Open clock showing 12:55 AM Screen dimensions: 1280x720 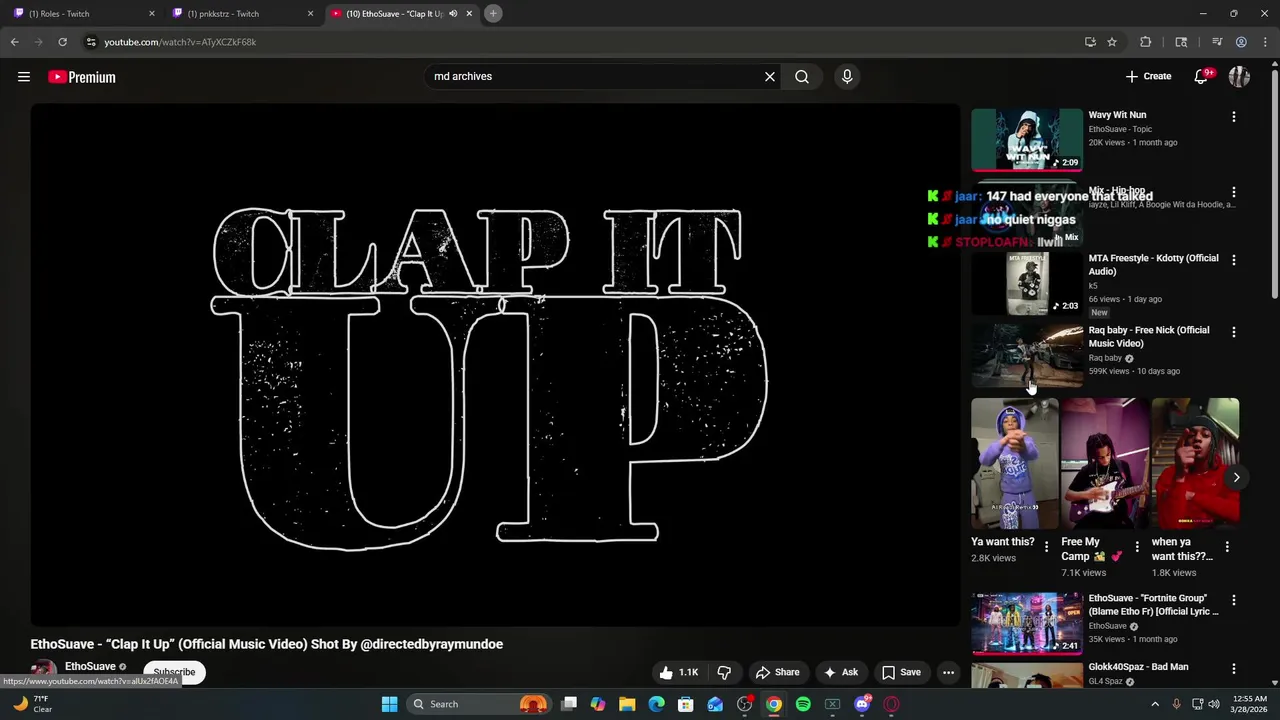(x=1250, y=704)
